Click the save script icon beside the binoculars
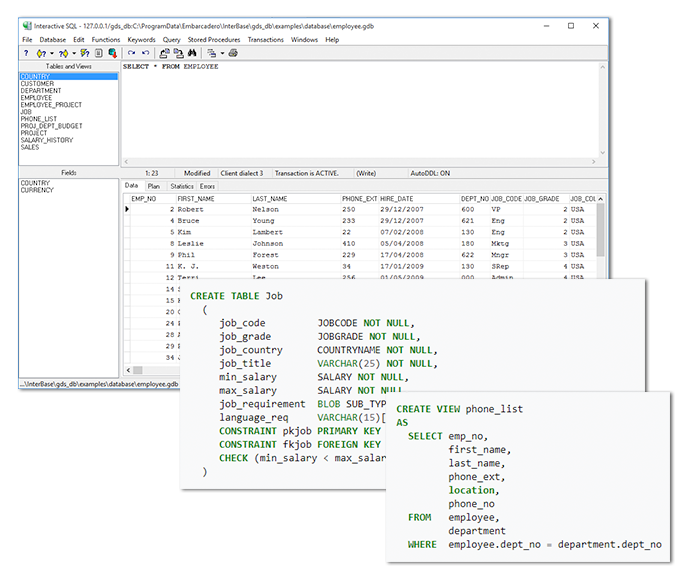688x580 pixels. pyautogui.click(x=178, y=53)
